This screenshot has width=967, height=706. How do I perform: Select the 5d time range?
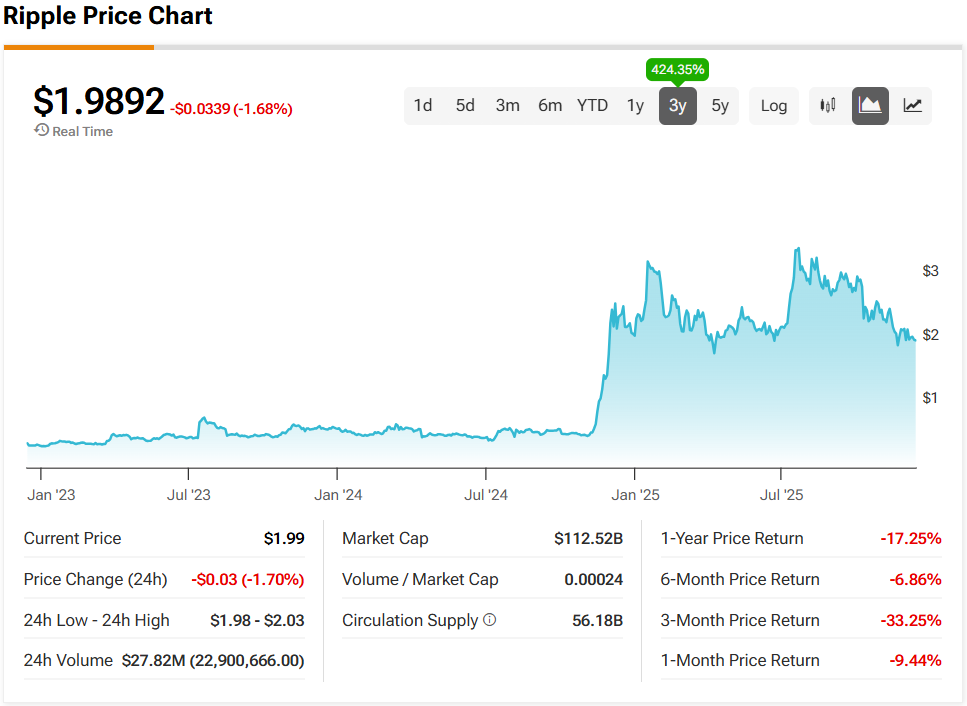coord(465,106)
